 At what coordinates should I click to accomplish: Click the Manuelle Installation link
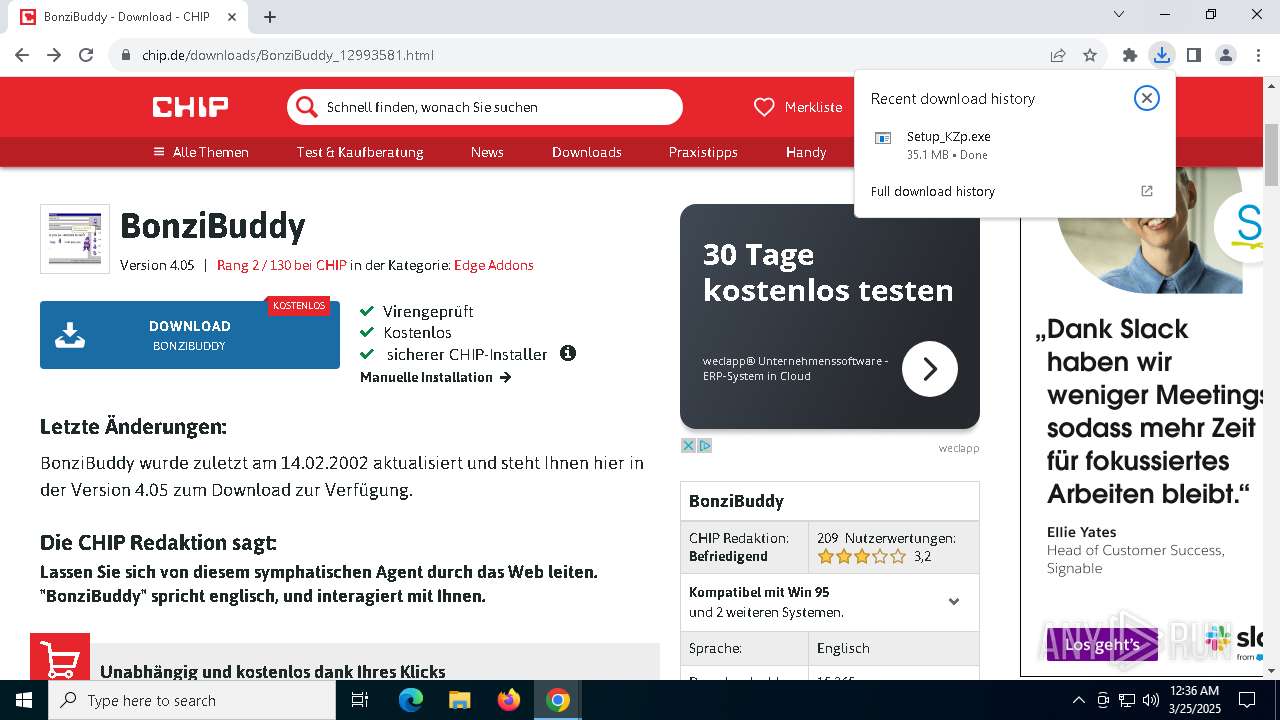coord(436,377)
